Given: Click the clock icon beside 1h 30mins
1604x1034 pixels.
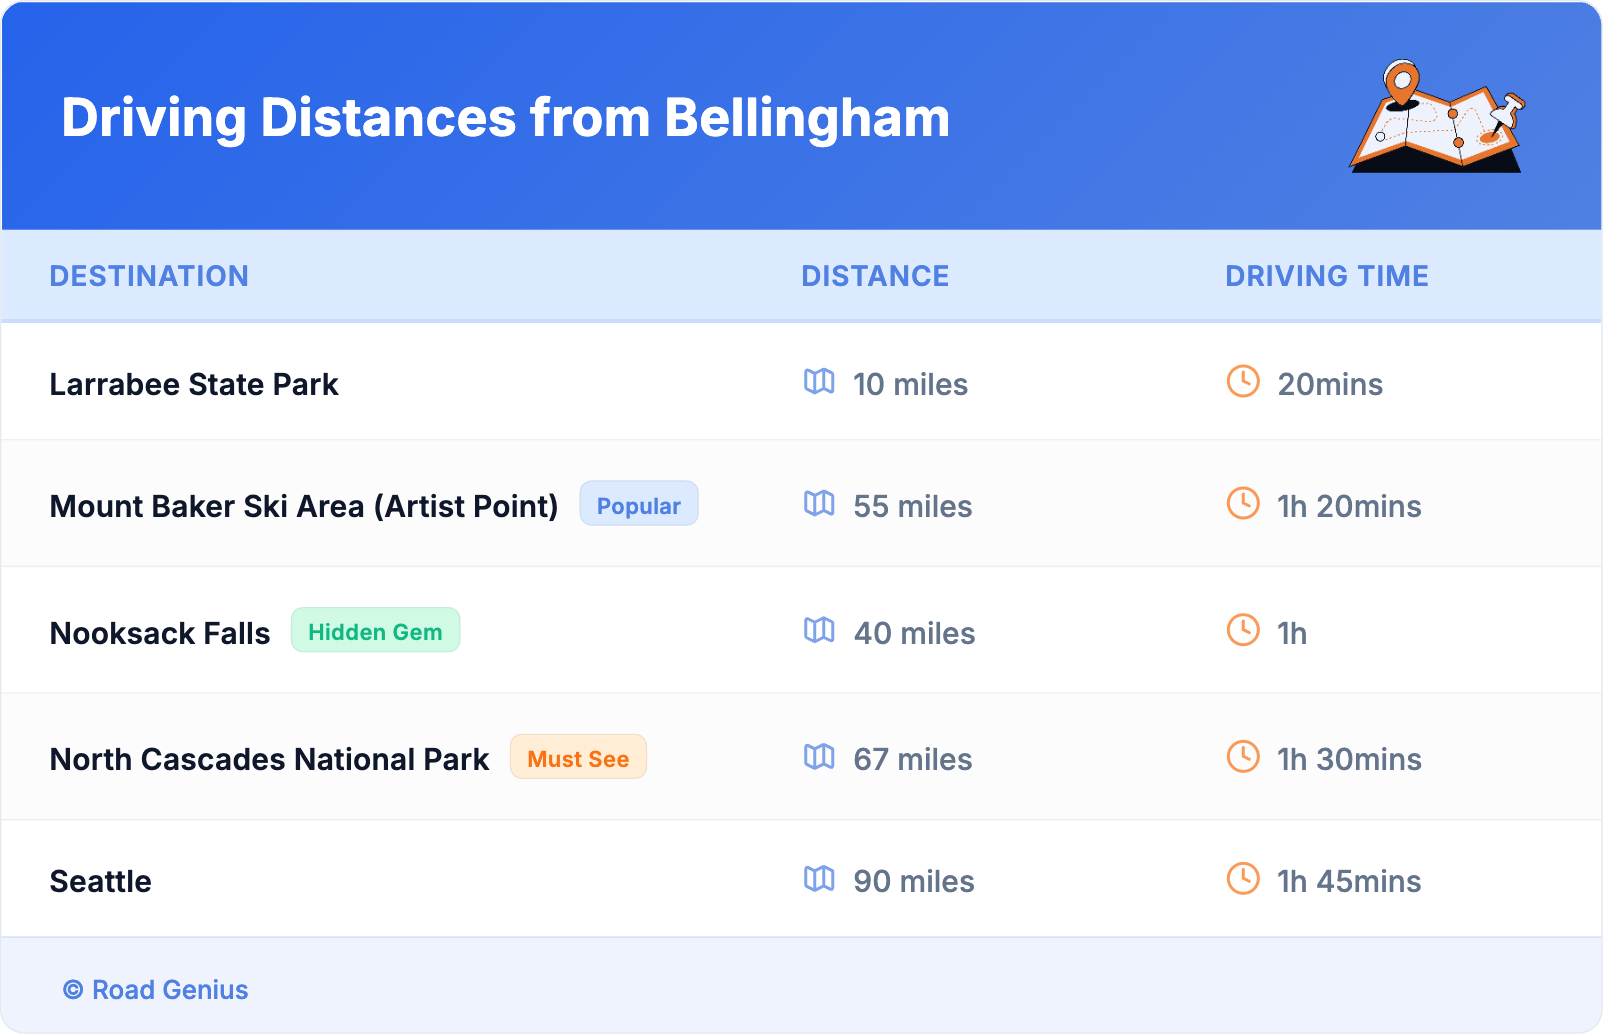Looking at the screenshot, I should tap(1243, 756).
